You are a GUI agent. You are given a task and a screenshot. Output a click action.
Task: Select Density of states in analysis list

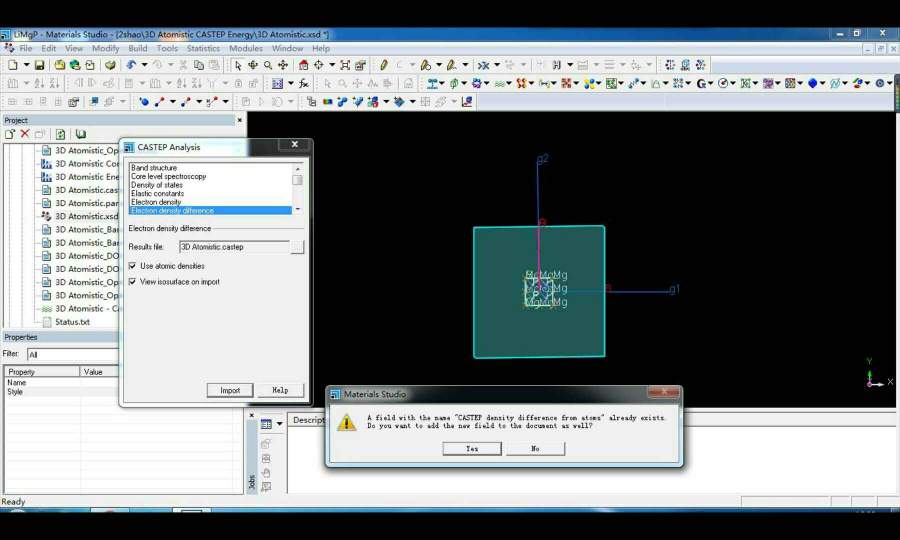pyautogui.click(x=157, y=185)
